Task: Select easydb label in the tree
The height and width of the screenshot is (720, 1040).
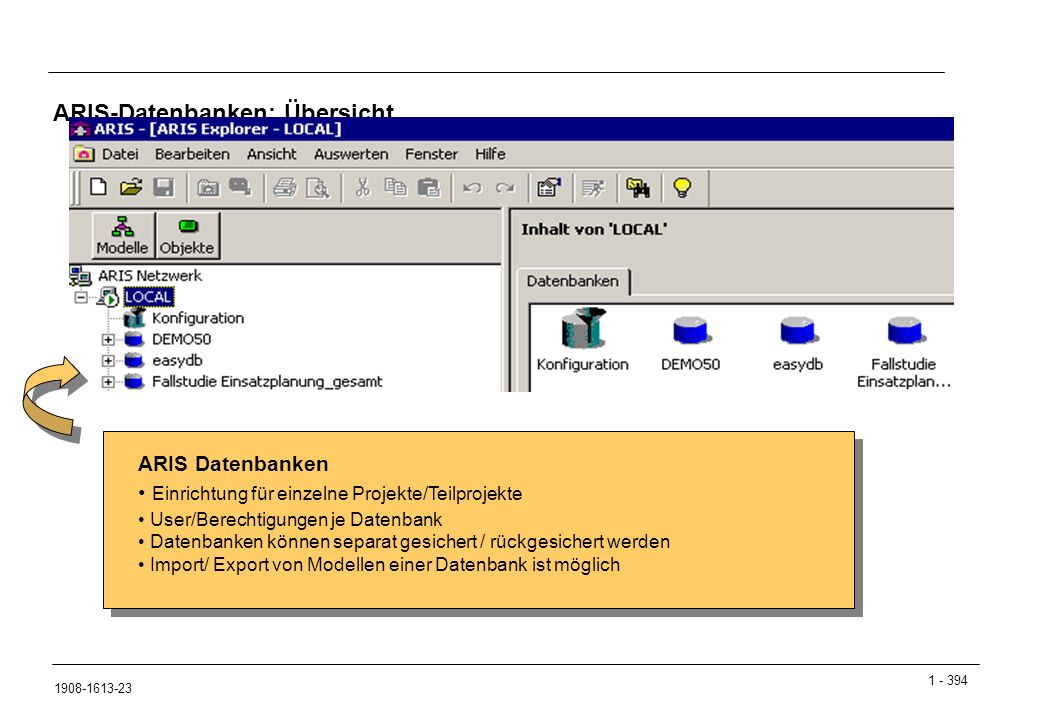Action: click(x=177, y=361)
